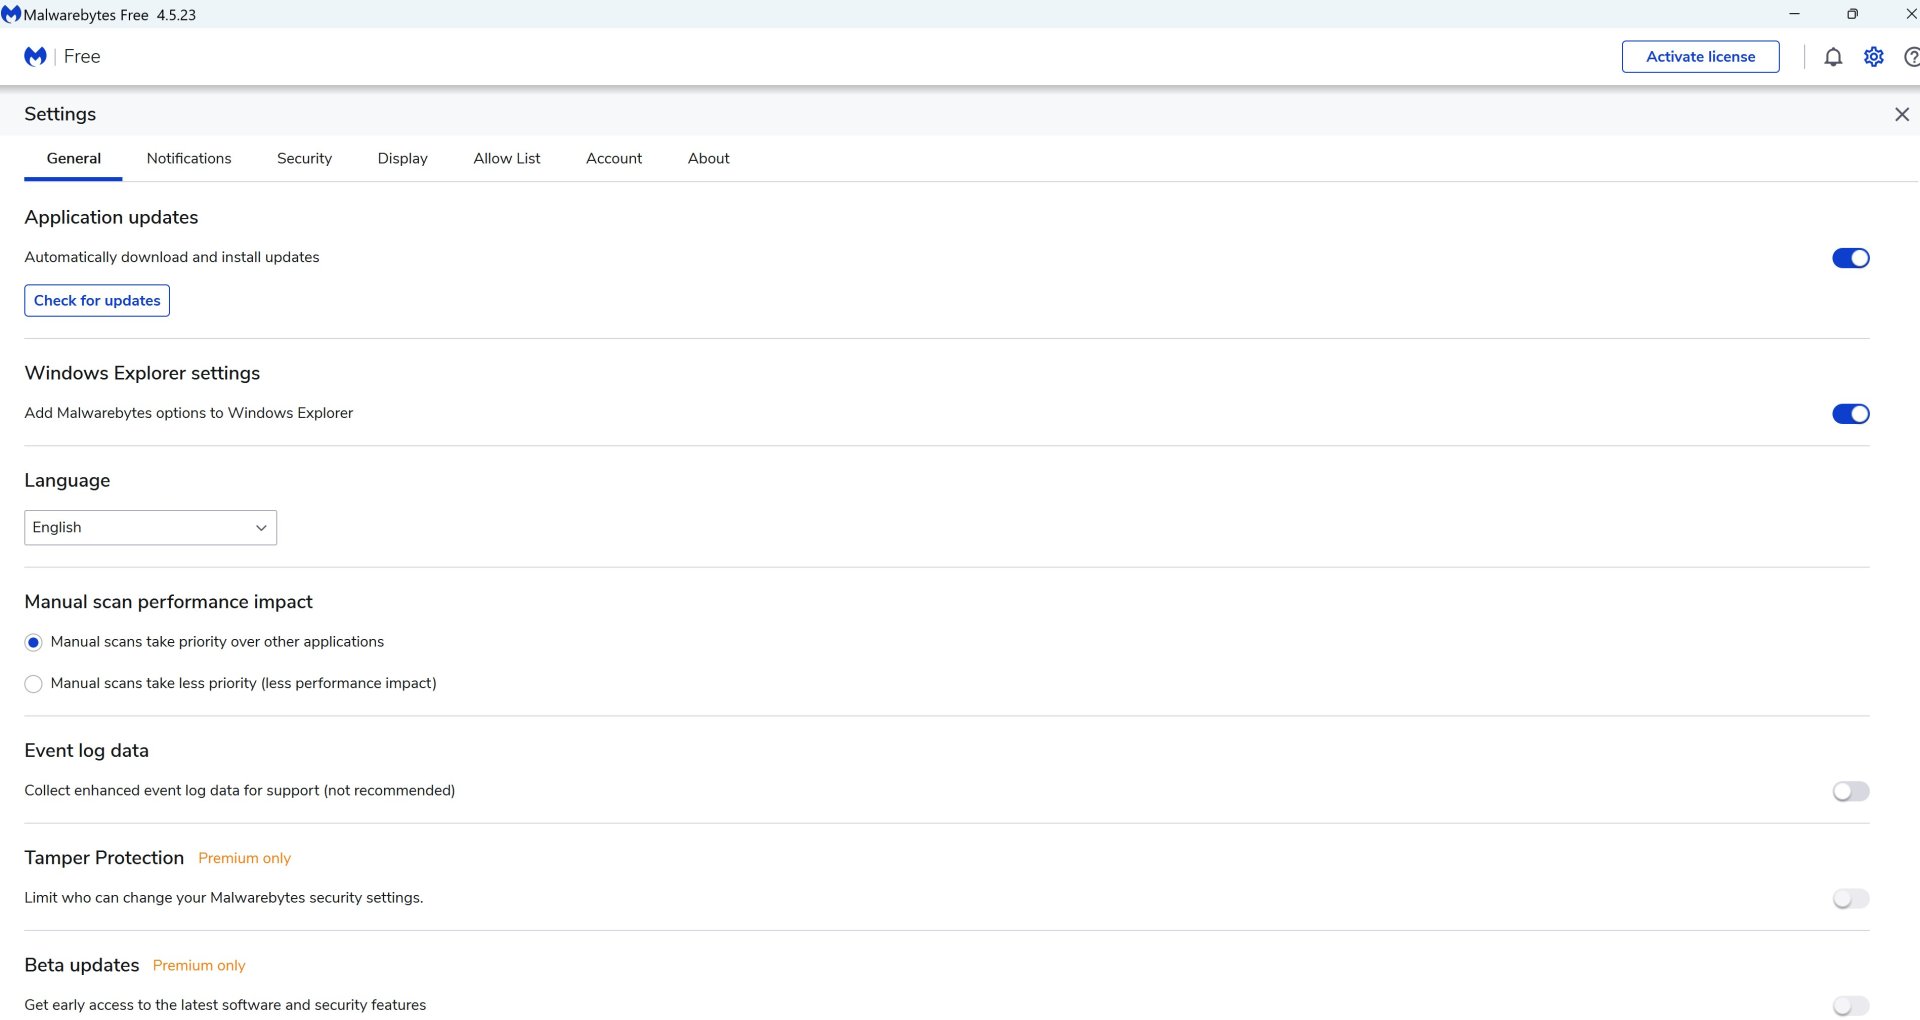This screenshot has height=1020, width=1920.
Task: Click the Activate license button
Action: pyautogui.click(x=1700, y=57)
